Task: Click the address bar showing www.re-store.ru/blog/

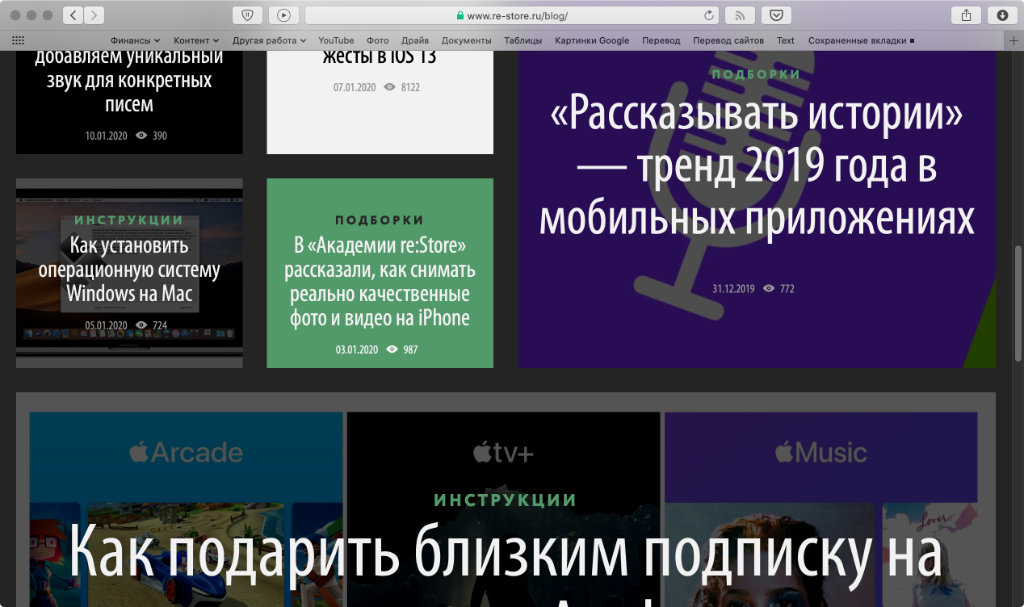Action: [510, 16]
